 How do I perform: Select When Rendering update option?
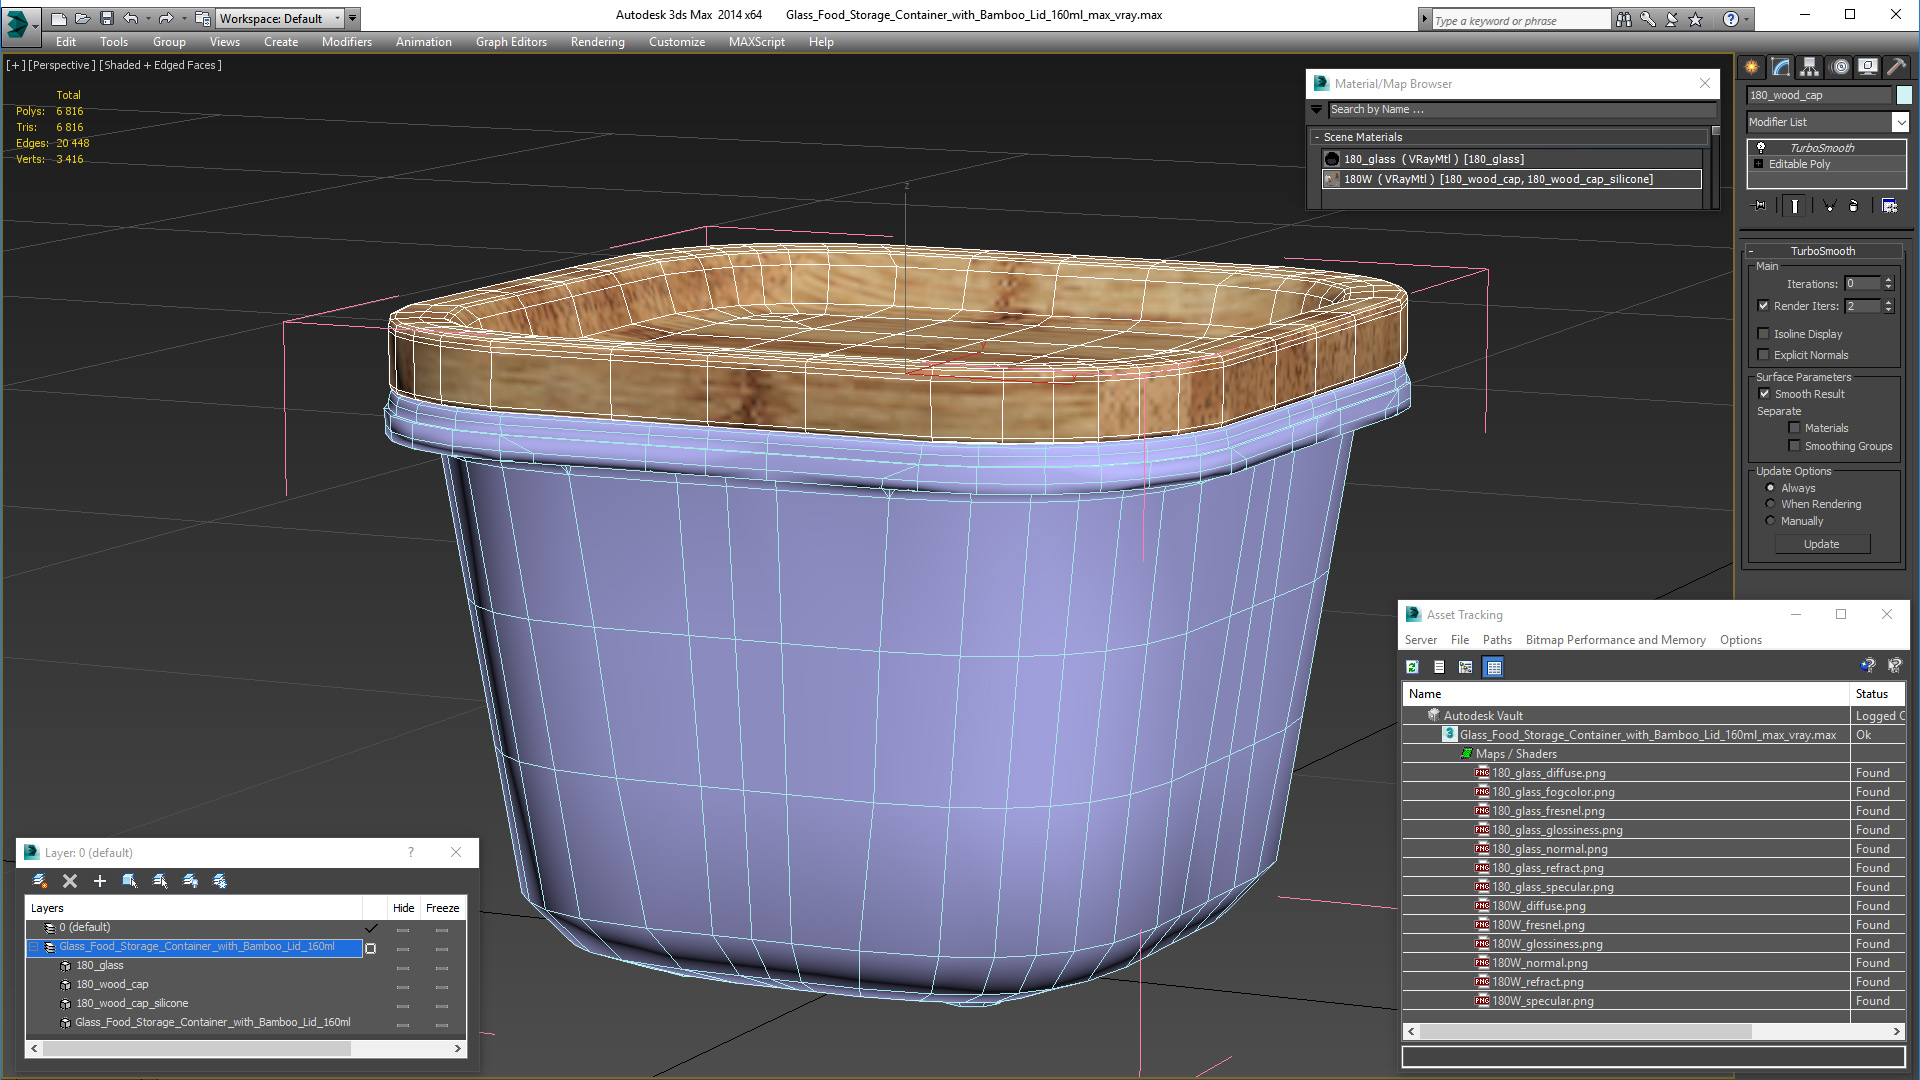pyautogui.click(x=1770, y=504)
